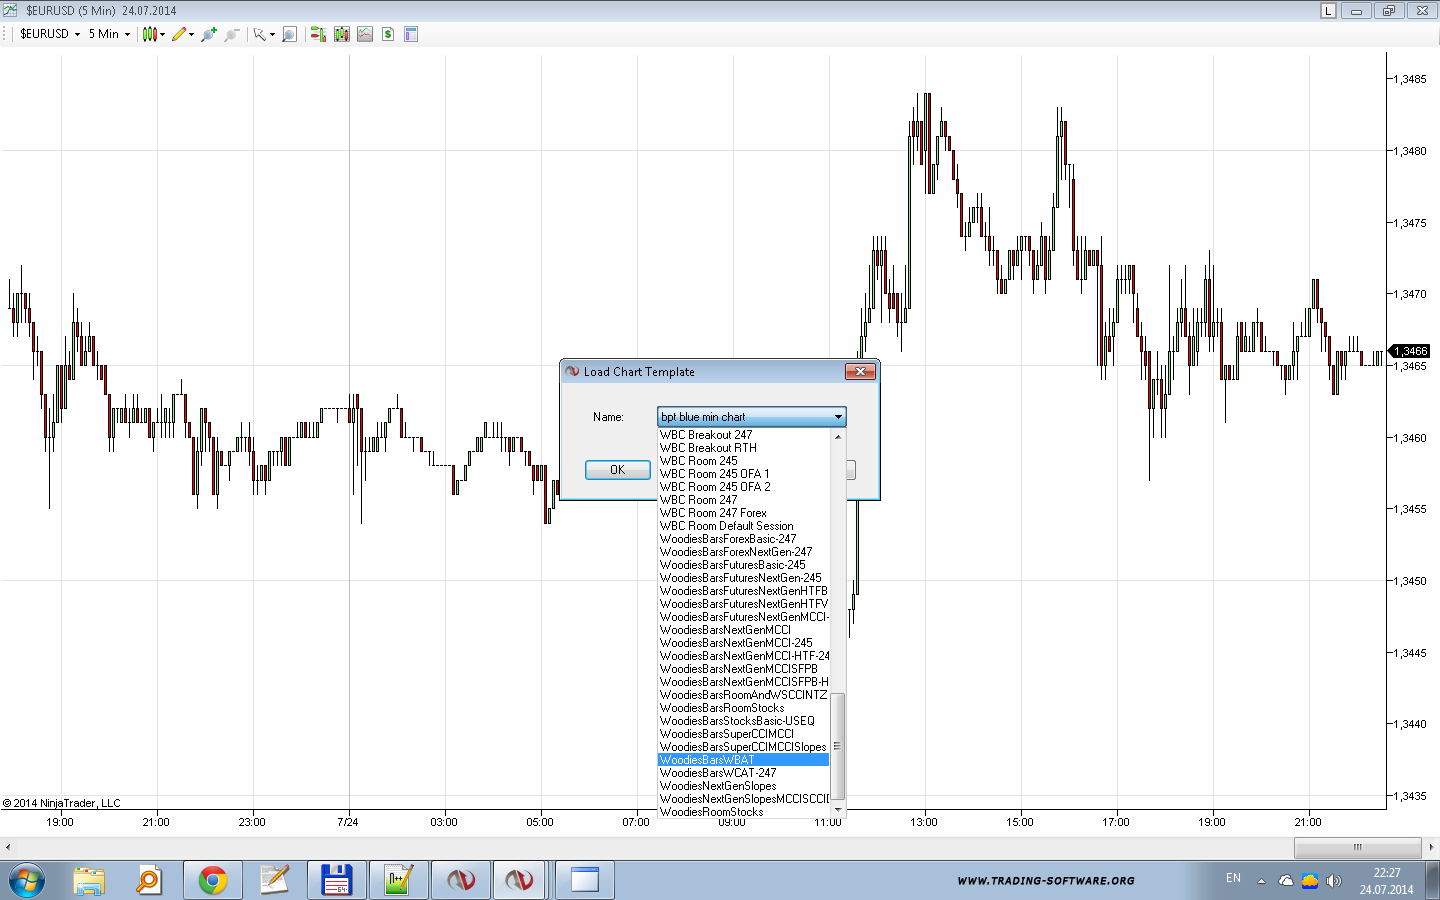
Task: Click the cursor pointer tool icon
Action: (x=260, y=34)
